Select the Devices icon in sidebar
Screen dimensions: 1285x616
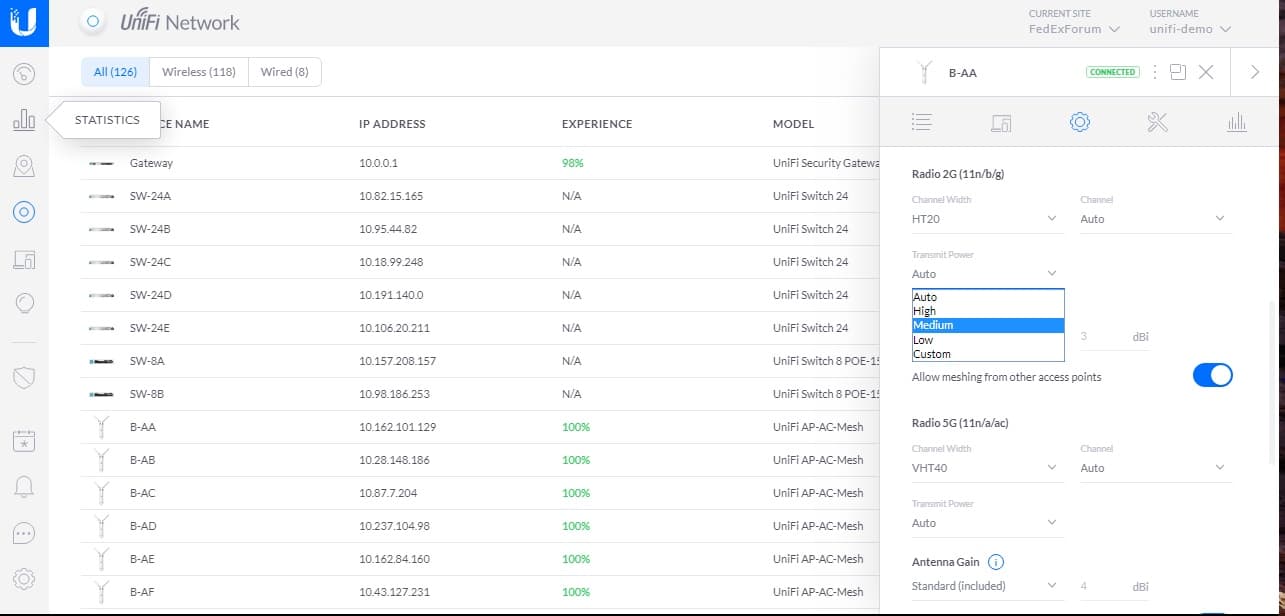(24, 212)
